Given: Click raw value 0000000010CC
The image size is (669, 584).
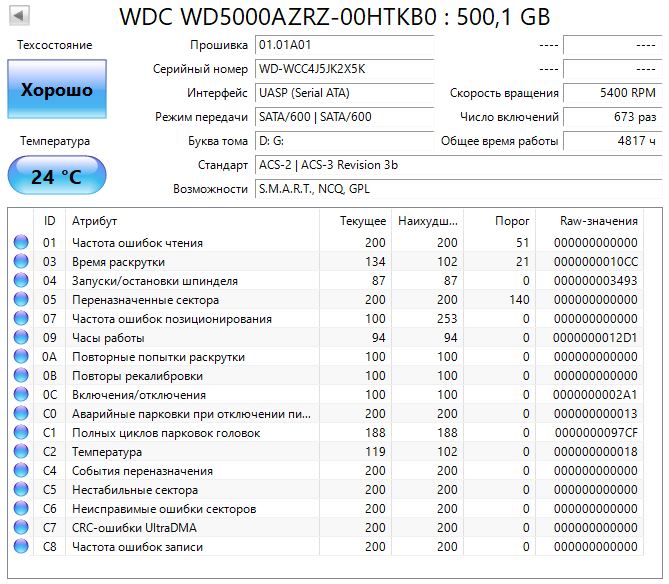Looking at the screenshot, I should click(x=596, y=261).
